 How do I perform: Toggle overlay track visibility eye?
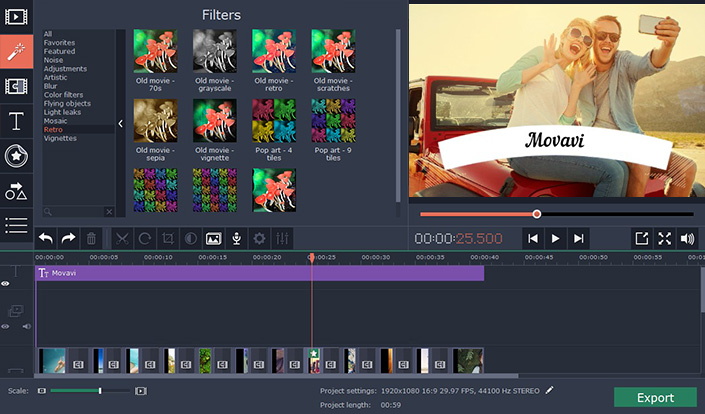pyautogui.click(x=5, y=327)
